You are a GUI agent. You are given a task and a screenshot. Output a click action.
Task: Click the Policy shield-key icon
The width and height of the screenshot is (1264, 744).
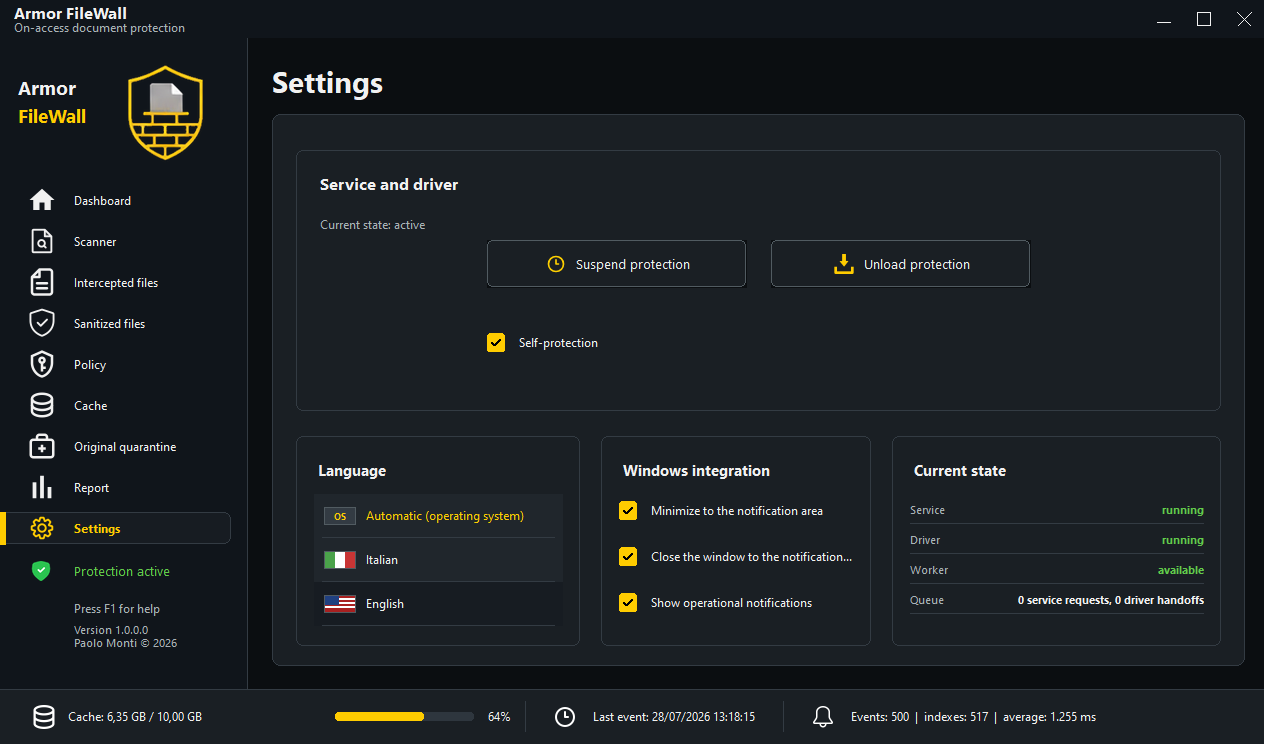click(x=42, y=364)
